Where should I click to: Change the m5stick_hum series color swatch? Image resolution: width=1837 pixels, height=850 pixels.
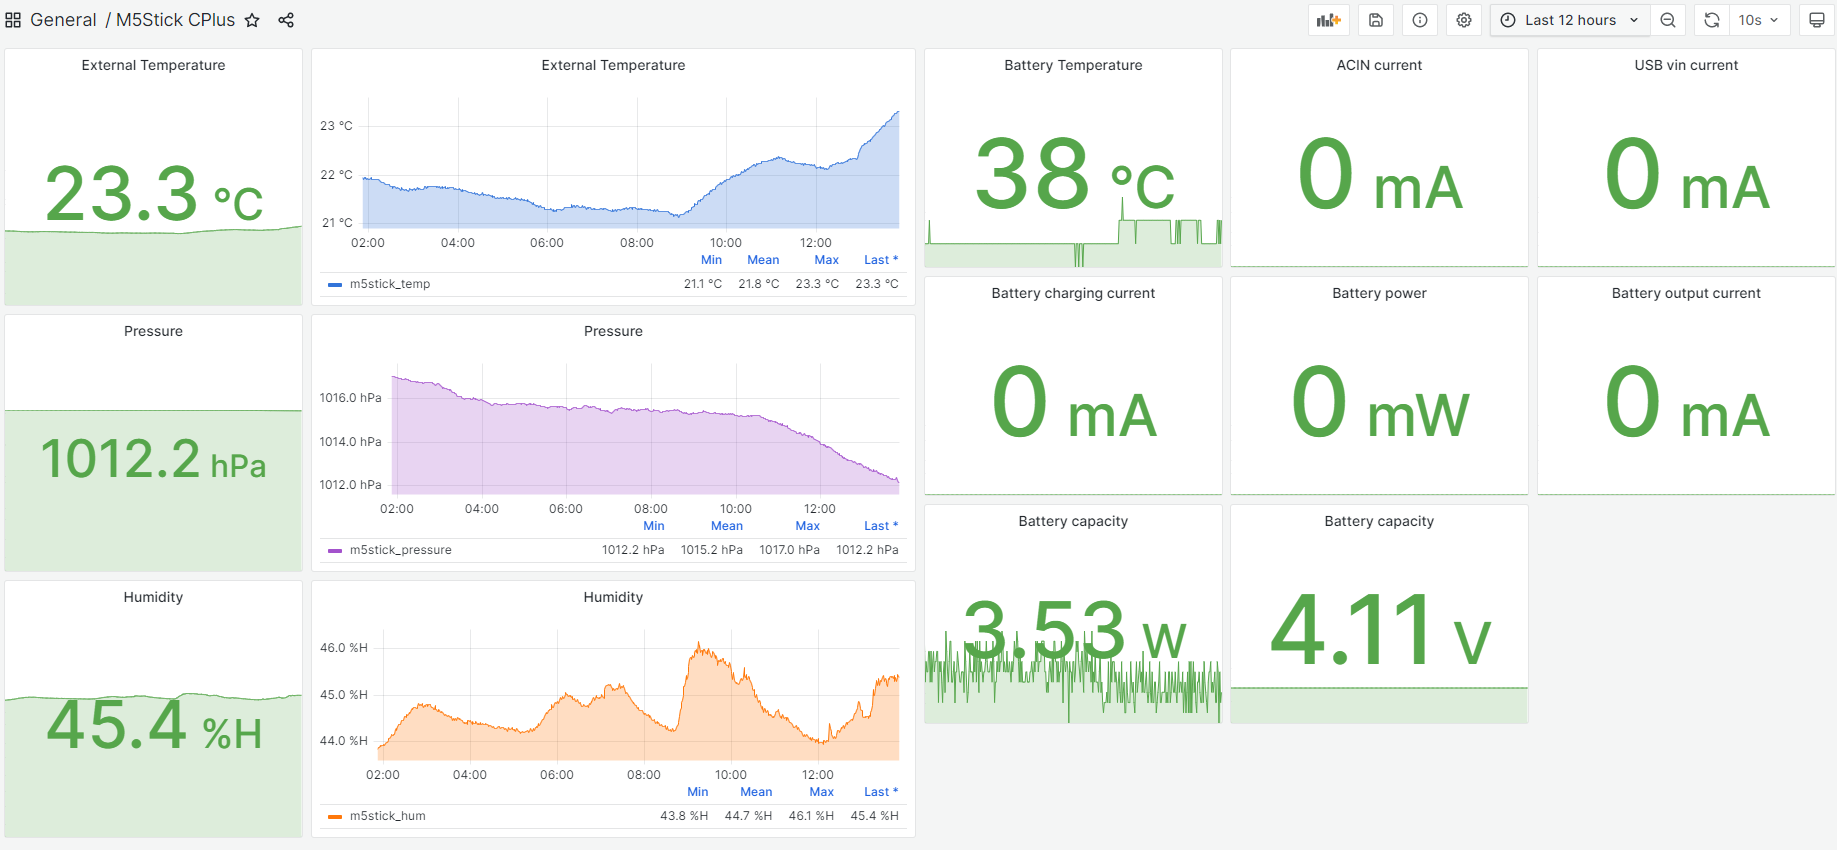[335, 817]
